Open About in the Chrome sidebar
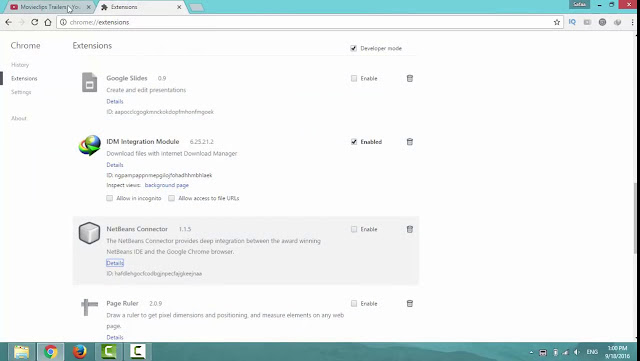Viewport: 640px width, 361px height. pyautogui.click(x=19, y=118)
